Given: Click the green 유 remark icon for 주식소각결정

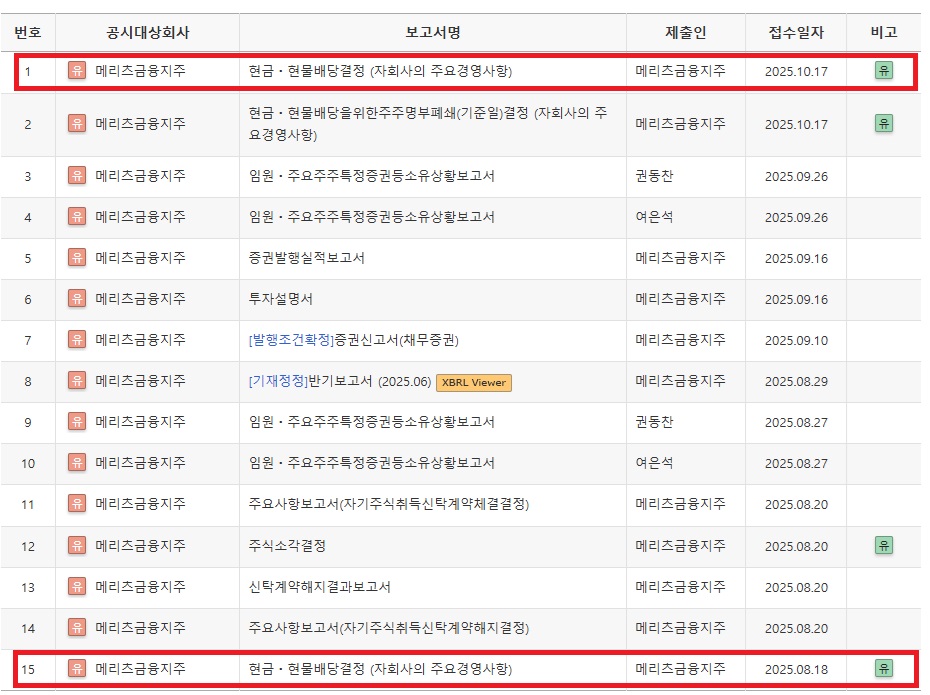Looking at the screenshot, I should click(884, 545).
